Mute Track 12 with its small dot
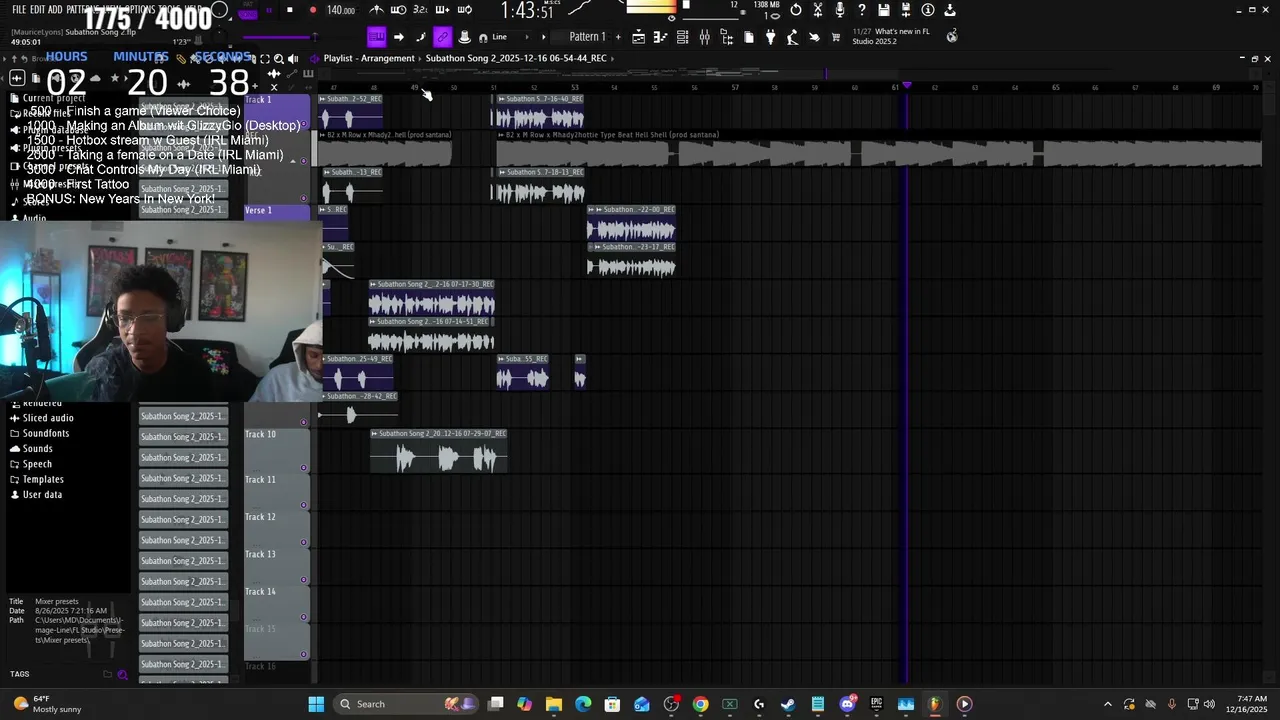Image resolution: width=1280 pixels, height=720 pixels. coord(304,542)
